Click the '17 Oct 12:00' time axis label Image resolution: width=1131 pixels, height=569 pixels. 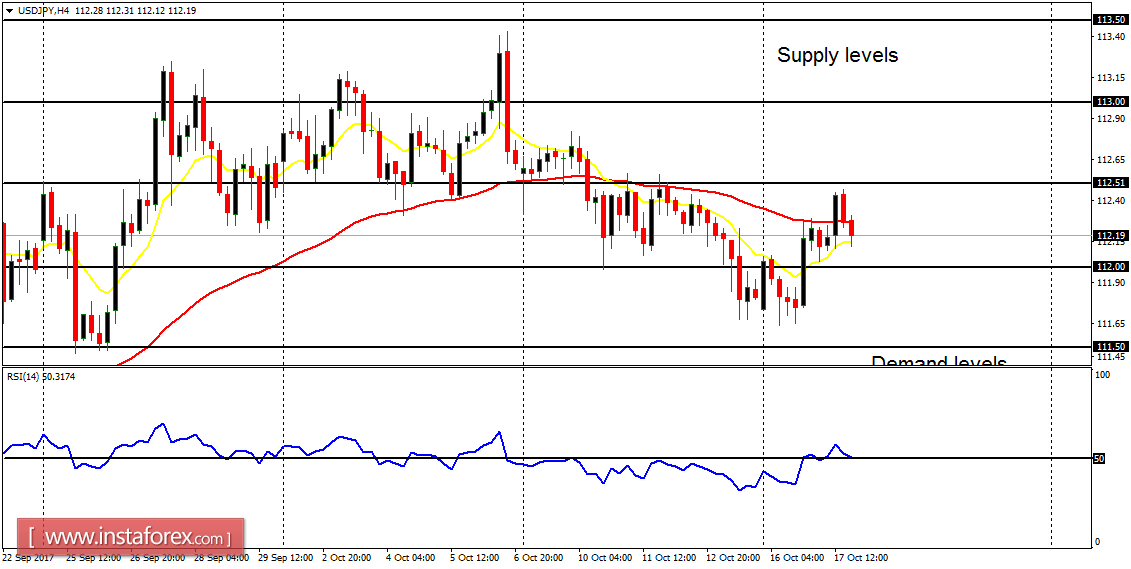coord(861,558)
